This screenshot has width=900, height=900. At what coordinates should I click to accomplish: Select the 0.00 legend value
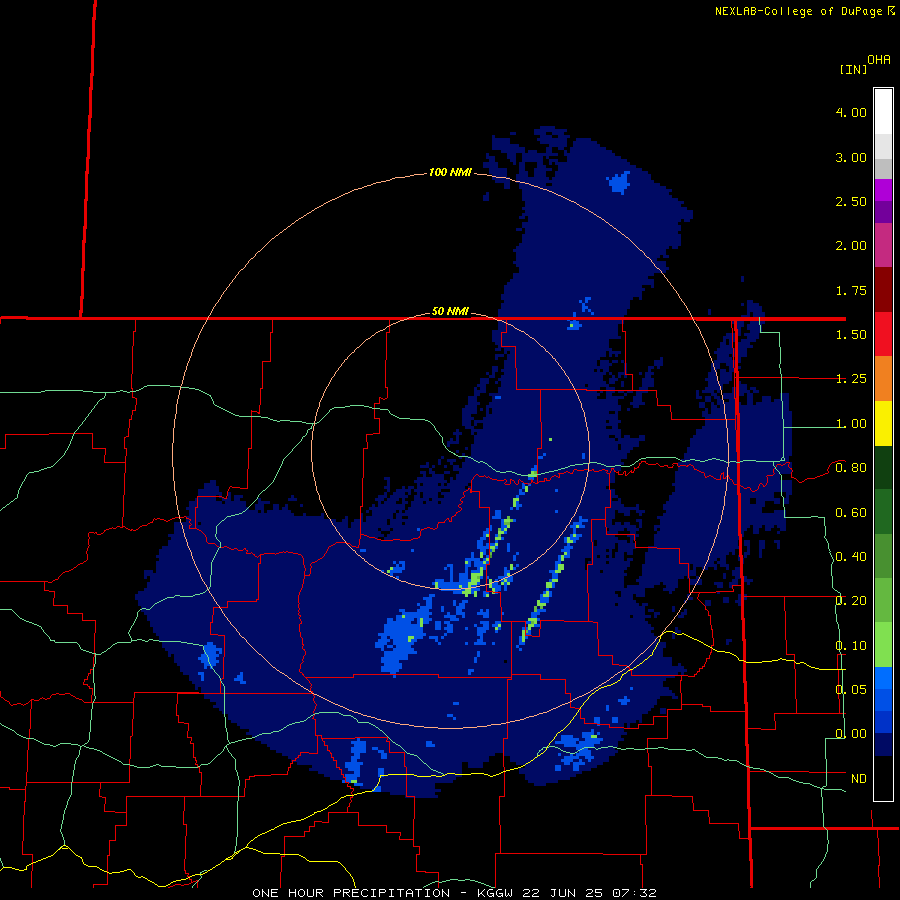[851, 734]
